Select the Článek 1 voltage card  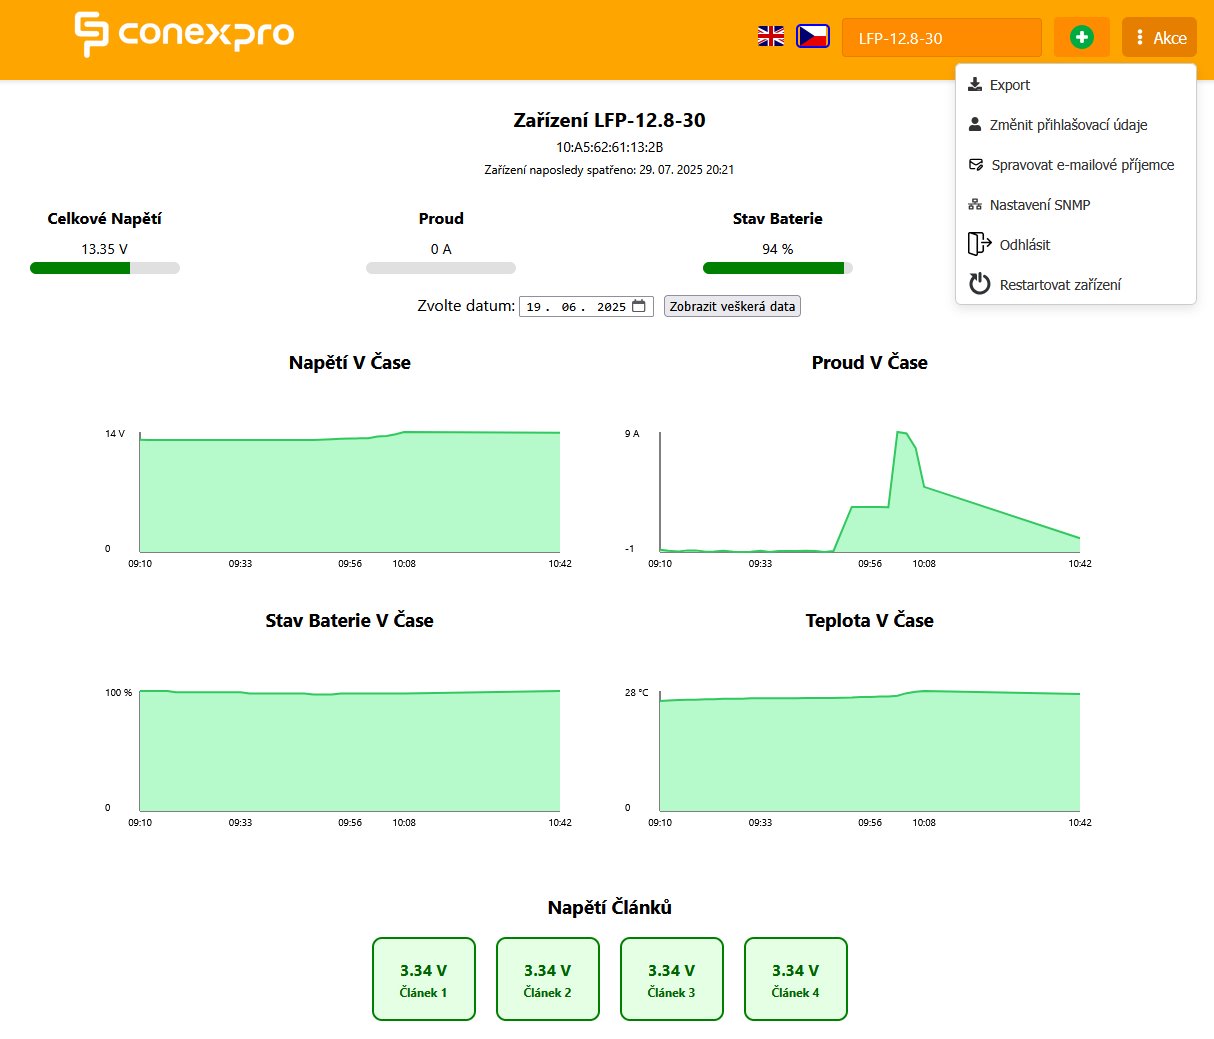tap(423, 979)
